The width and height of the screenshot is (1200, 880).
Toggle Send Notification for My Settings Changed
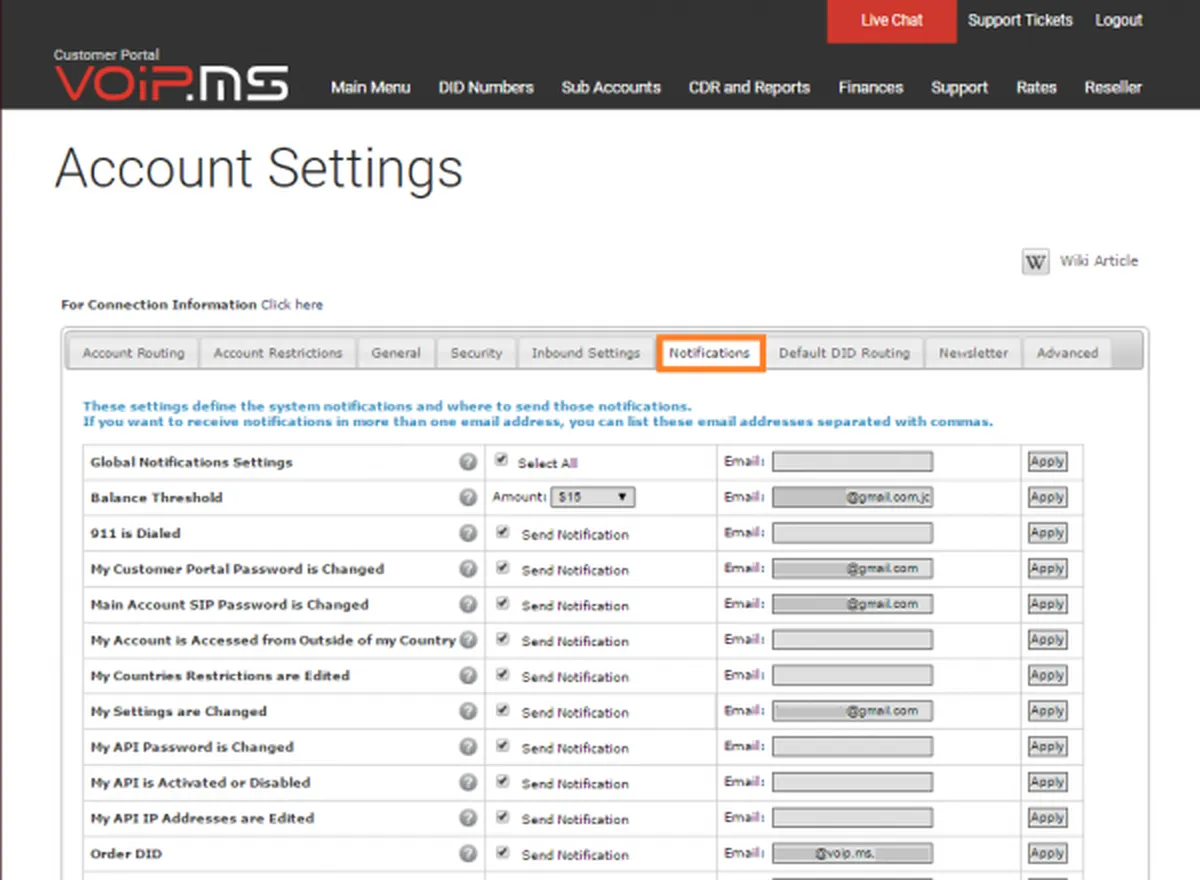click(x=502, y=710)
